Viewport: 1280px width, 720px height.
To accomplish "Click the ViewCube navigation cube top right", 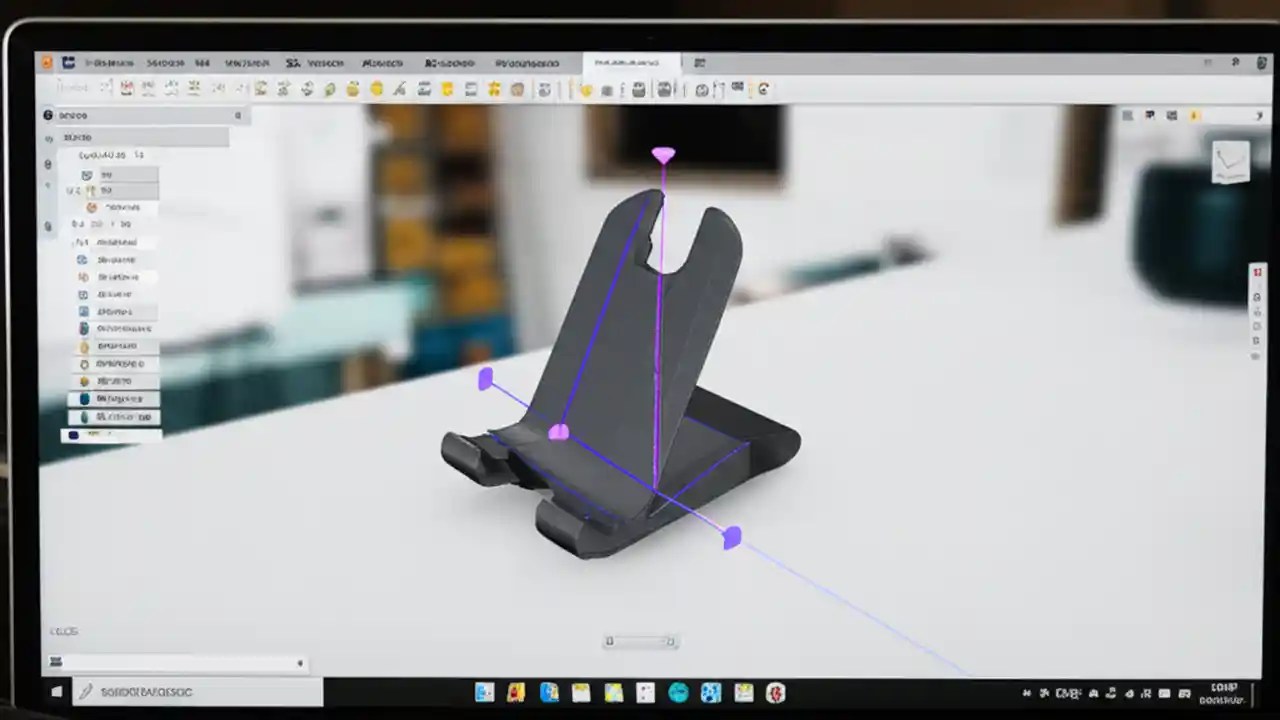I will (1231, 162).
